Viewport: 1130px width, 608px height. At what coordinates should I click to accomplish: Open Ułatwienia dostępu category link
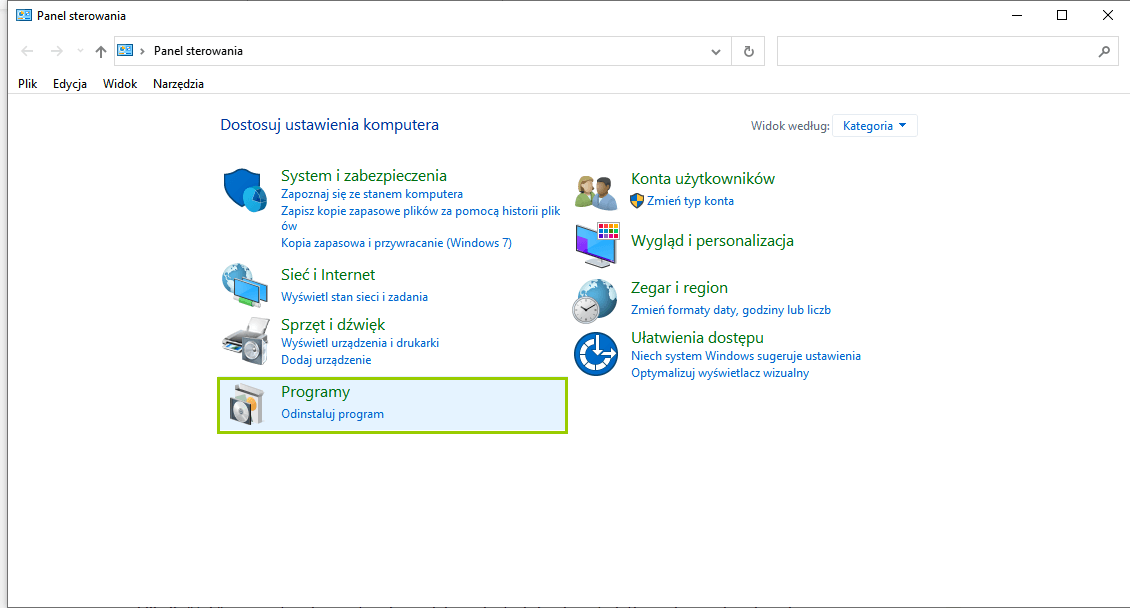tap(698, 337)
